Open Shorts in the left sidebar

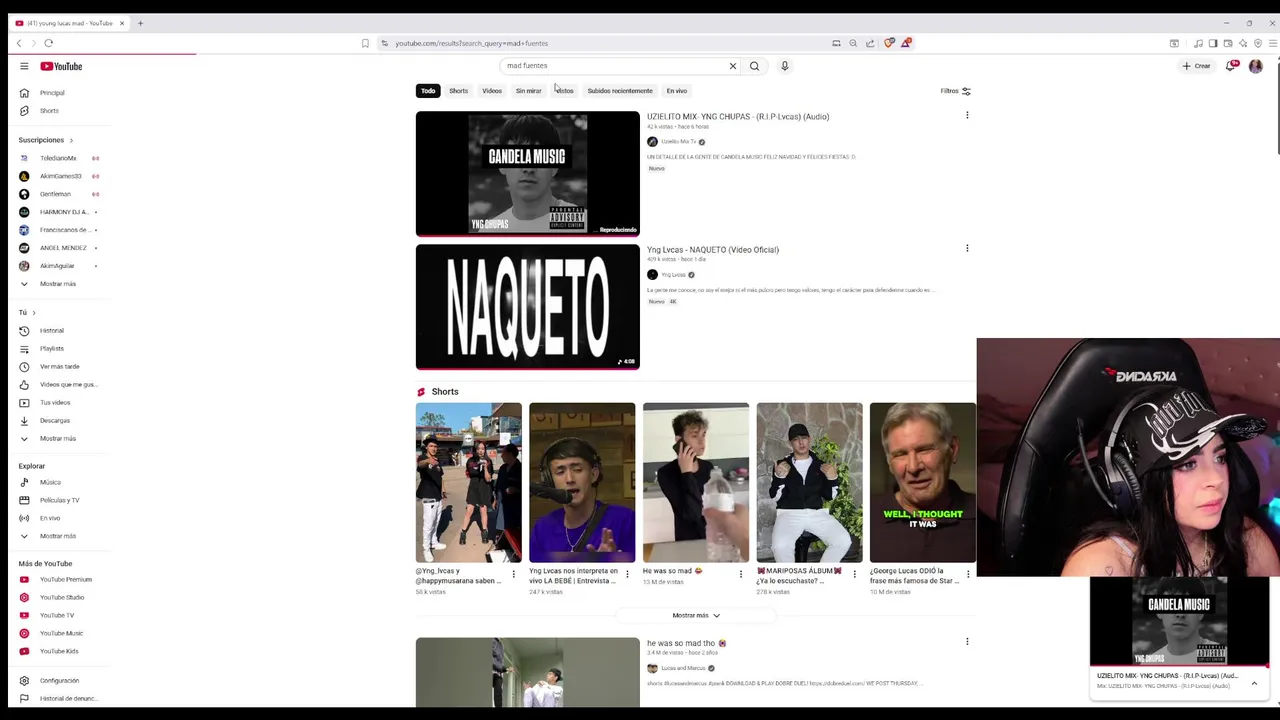coord(49,111)
